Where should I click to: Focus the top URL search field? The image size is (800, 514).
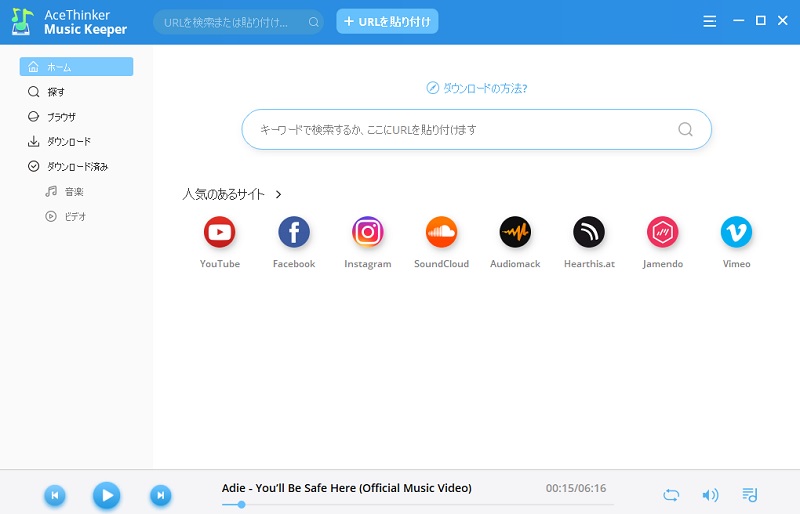(x=238, y=22)
